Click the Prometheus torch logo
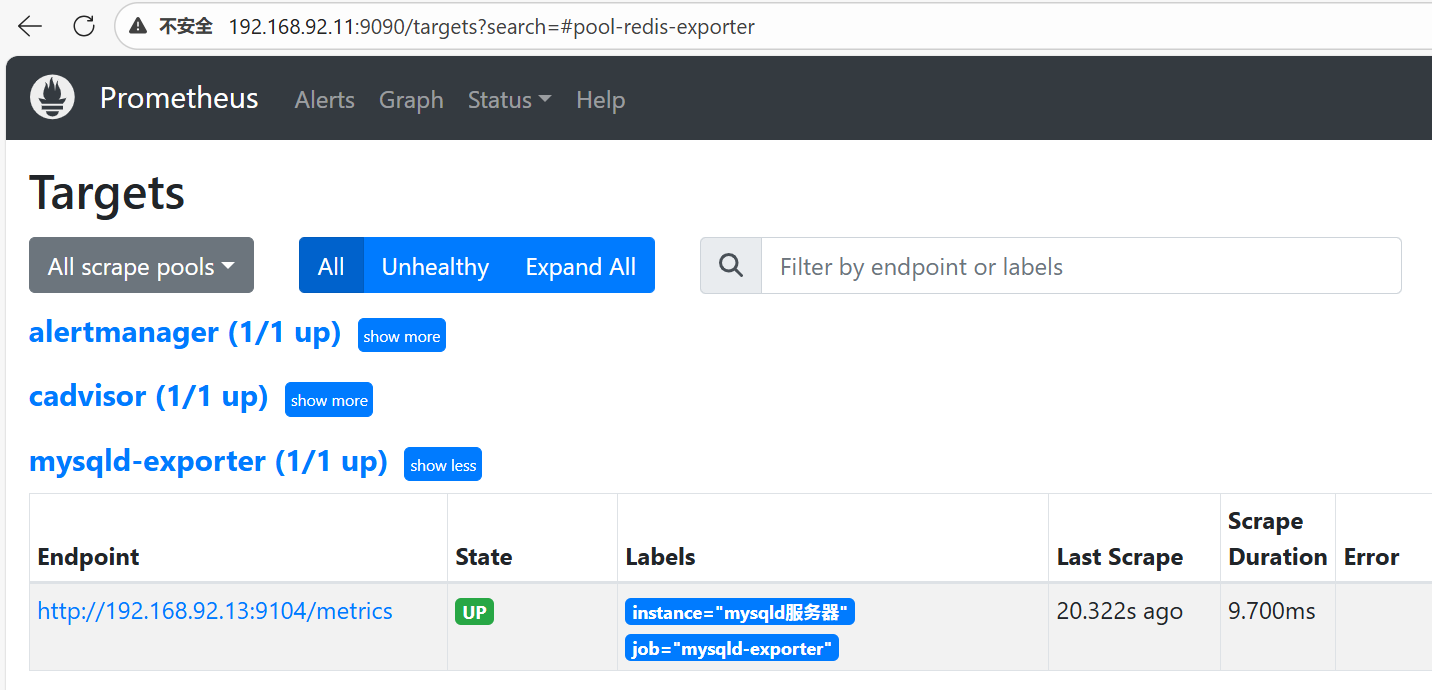The image size is (1432, 690). [x=52, y=98]
